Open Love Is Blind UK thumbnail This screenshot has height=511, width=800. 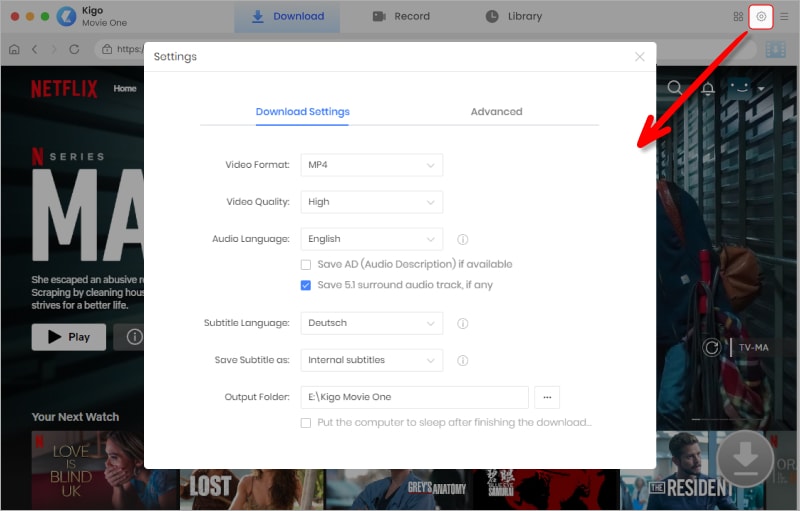(x=105, y=470)
